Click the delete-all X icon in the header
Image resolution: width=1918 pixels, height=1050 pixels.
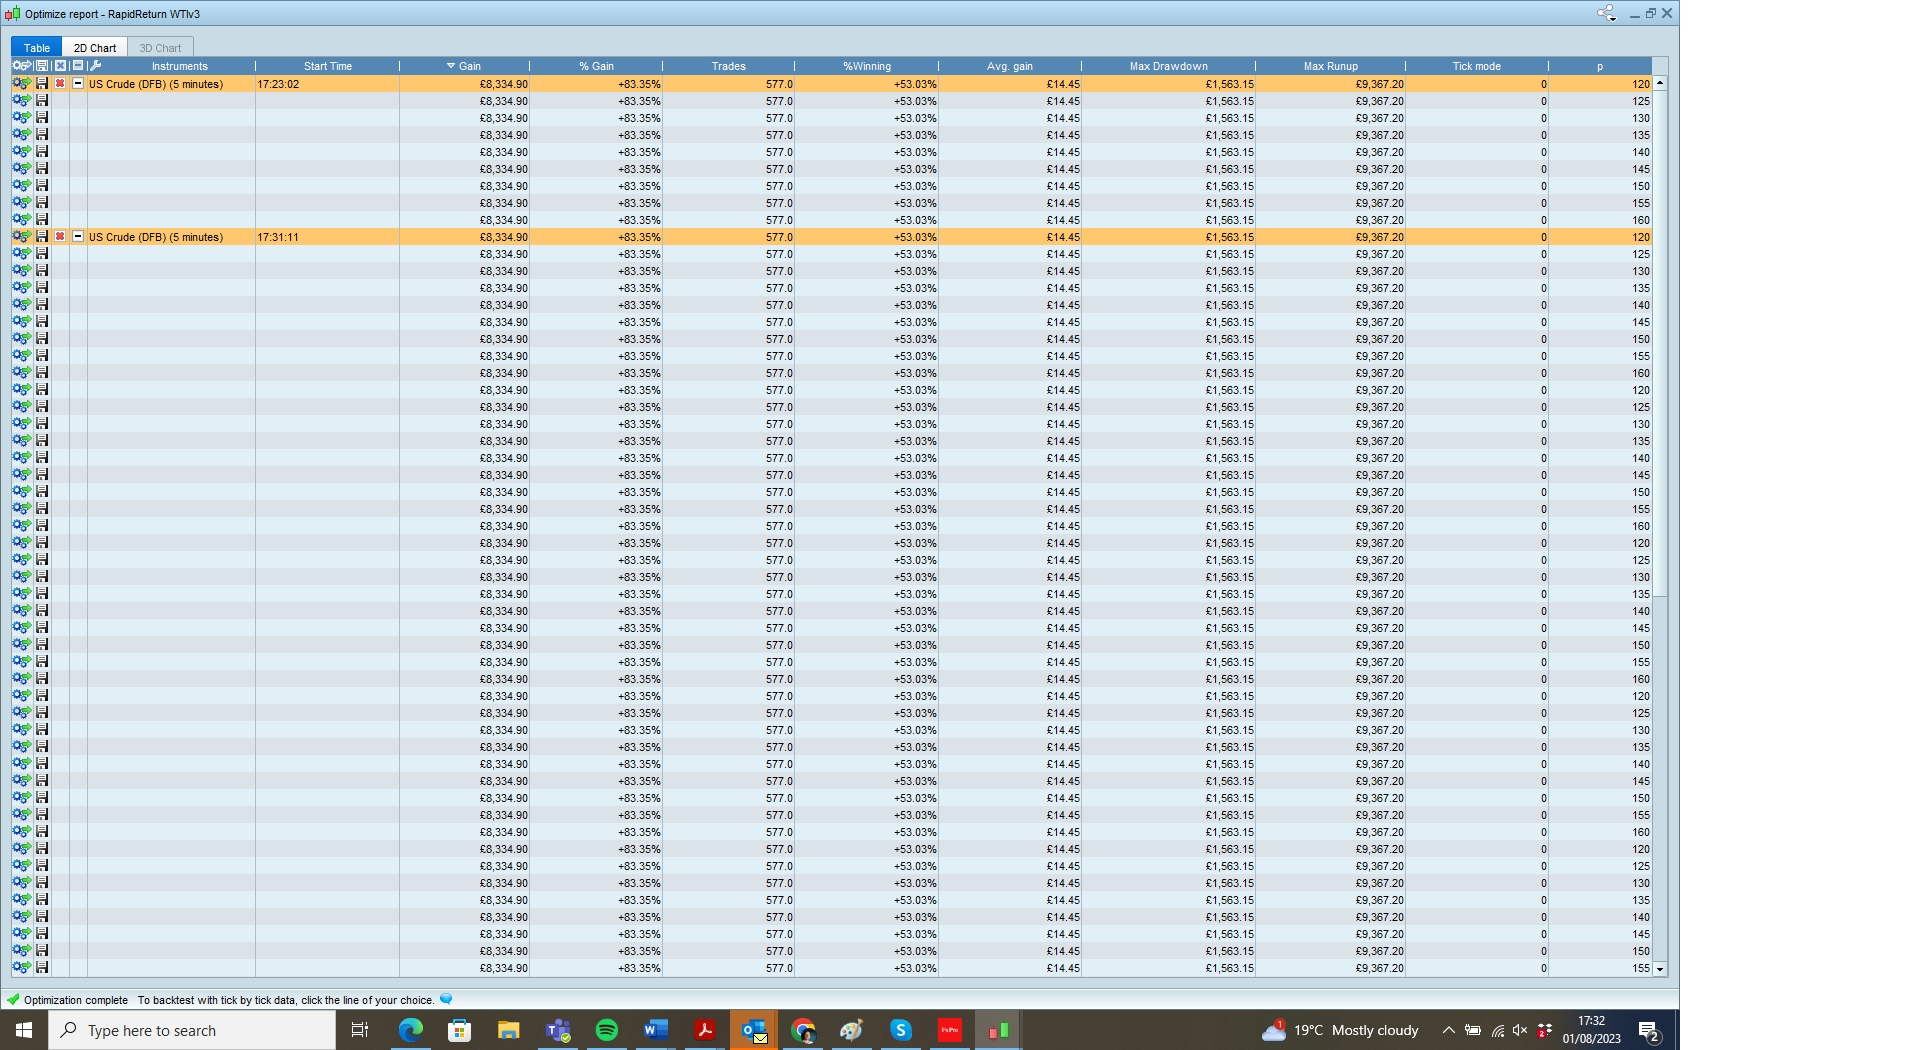tap(60, 66)
